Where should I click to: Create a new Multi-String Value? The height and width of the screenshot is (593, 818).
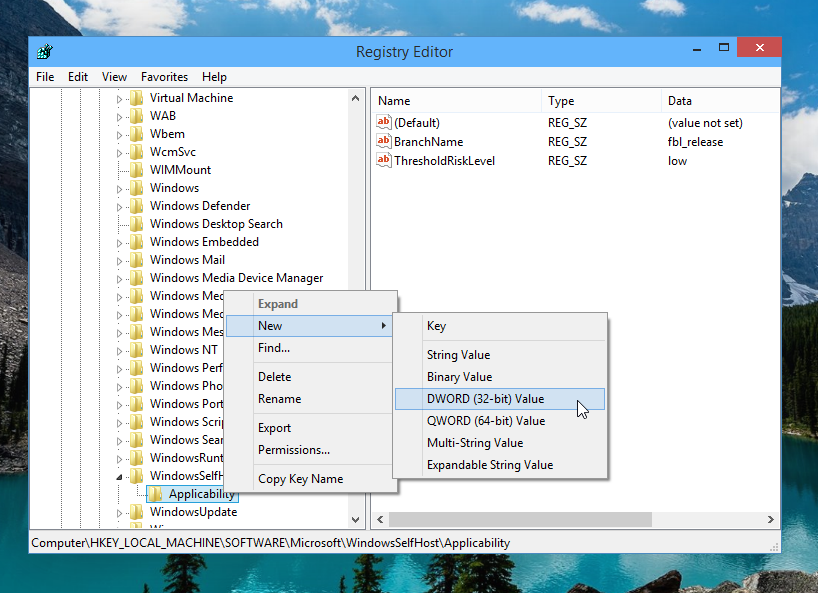500,443
